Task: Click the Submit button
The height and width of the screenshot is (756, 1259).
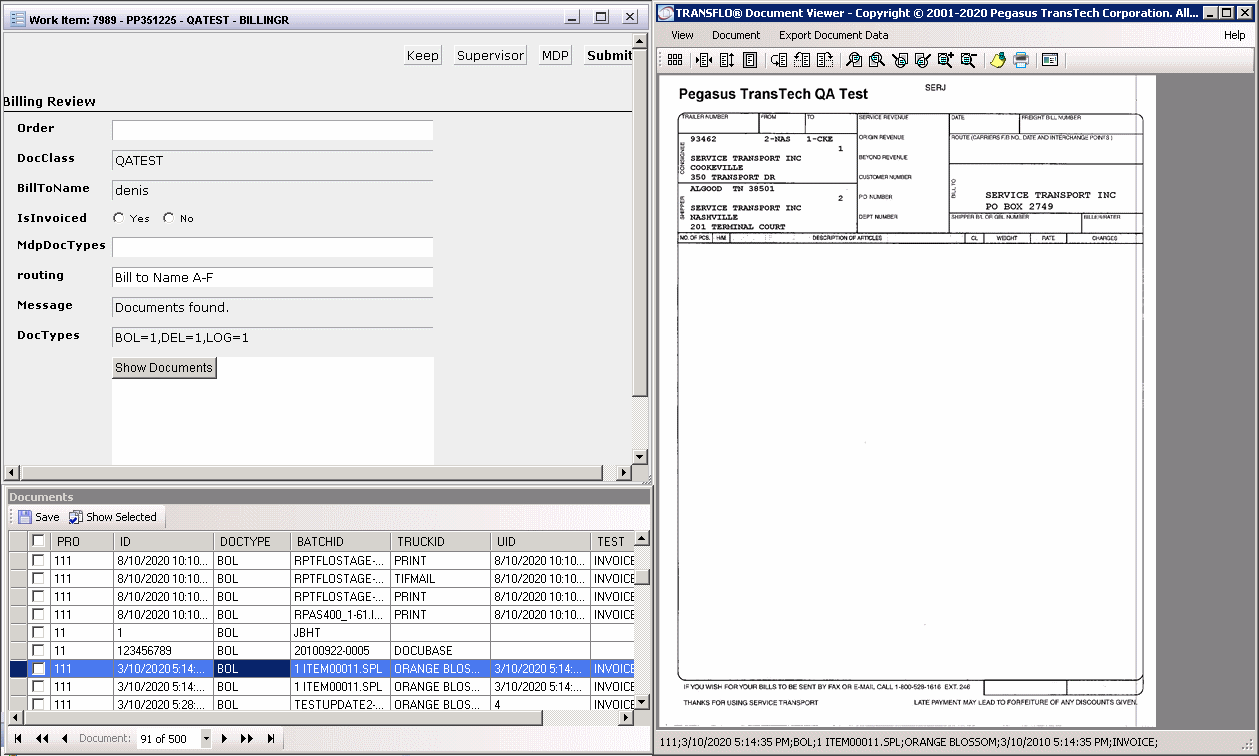Action: click(609, 56)
